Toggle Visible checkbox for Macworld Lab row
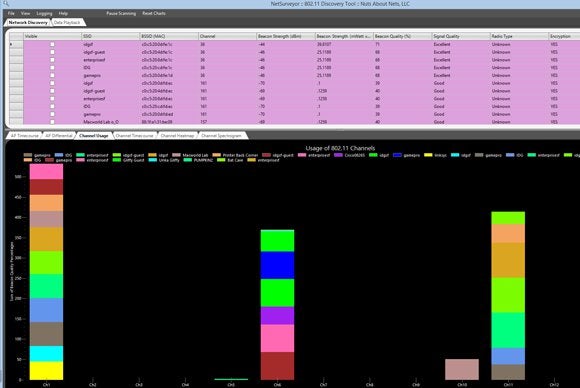The width and height of the screenshot is (580, 388). tap(53, 122)
